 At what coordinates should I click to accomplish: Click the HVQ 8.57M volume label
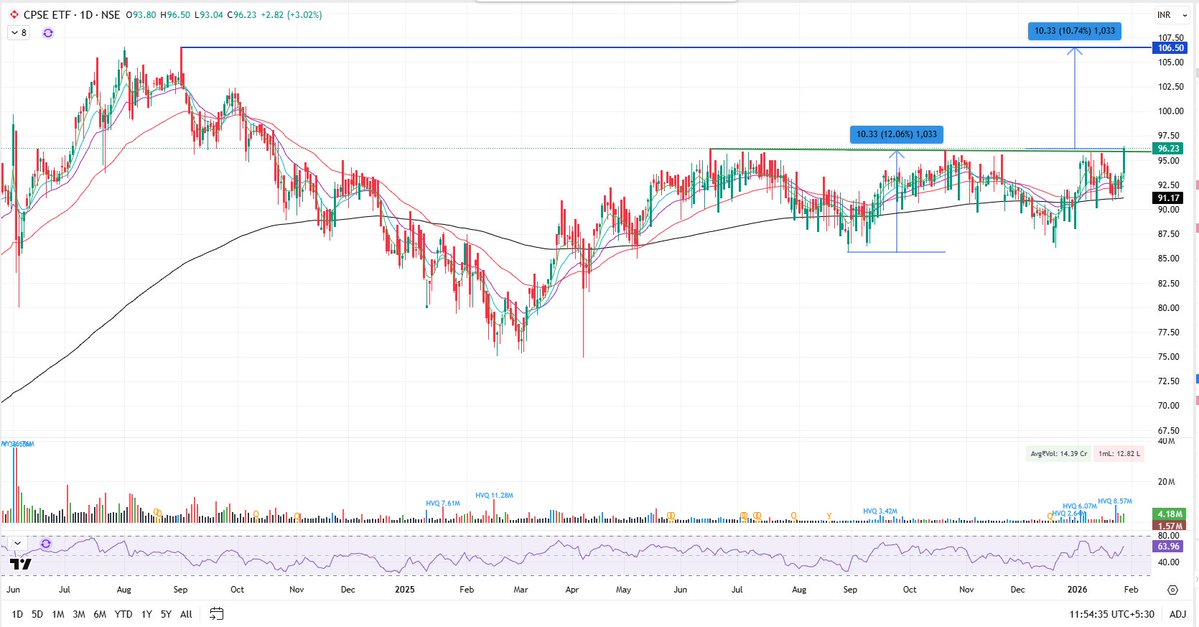click(x=1115, y=501)
